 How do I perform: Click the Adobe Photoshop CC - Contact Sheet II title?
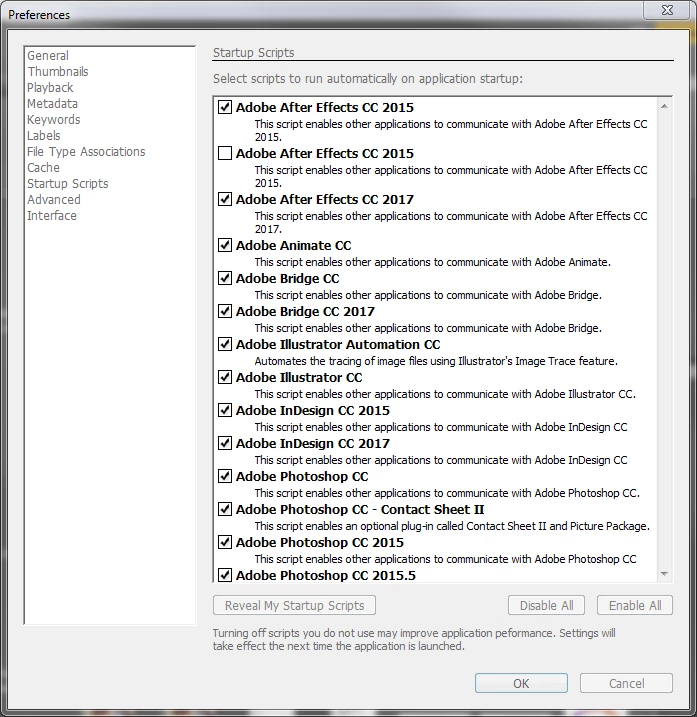click(360, 509)
